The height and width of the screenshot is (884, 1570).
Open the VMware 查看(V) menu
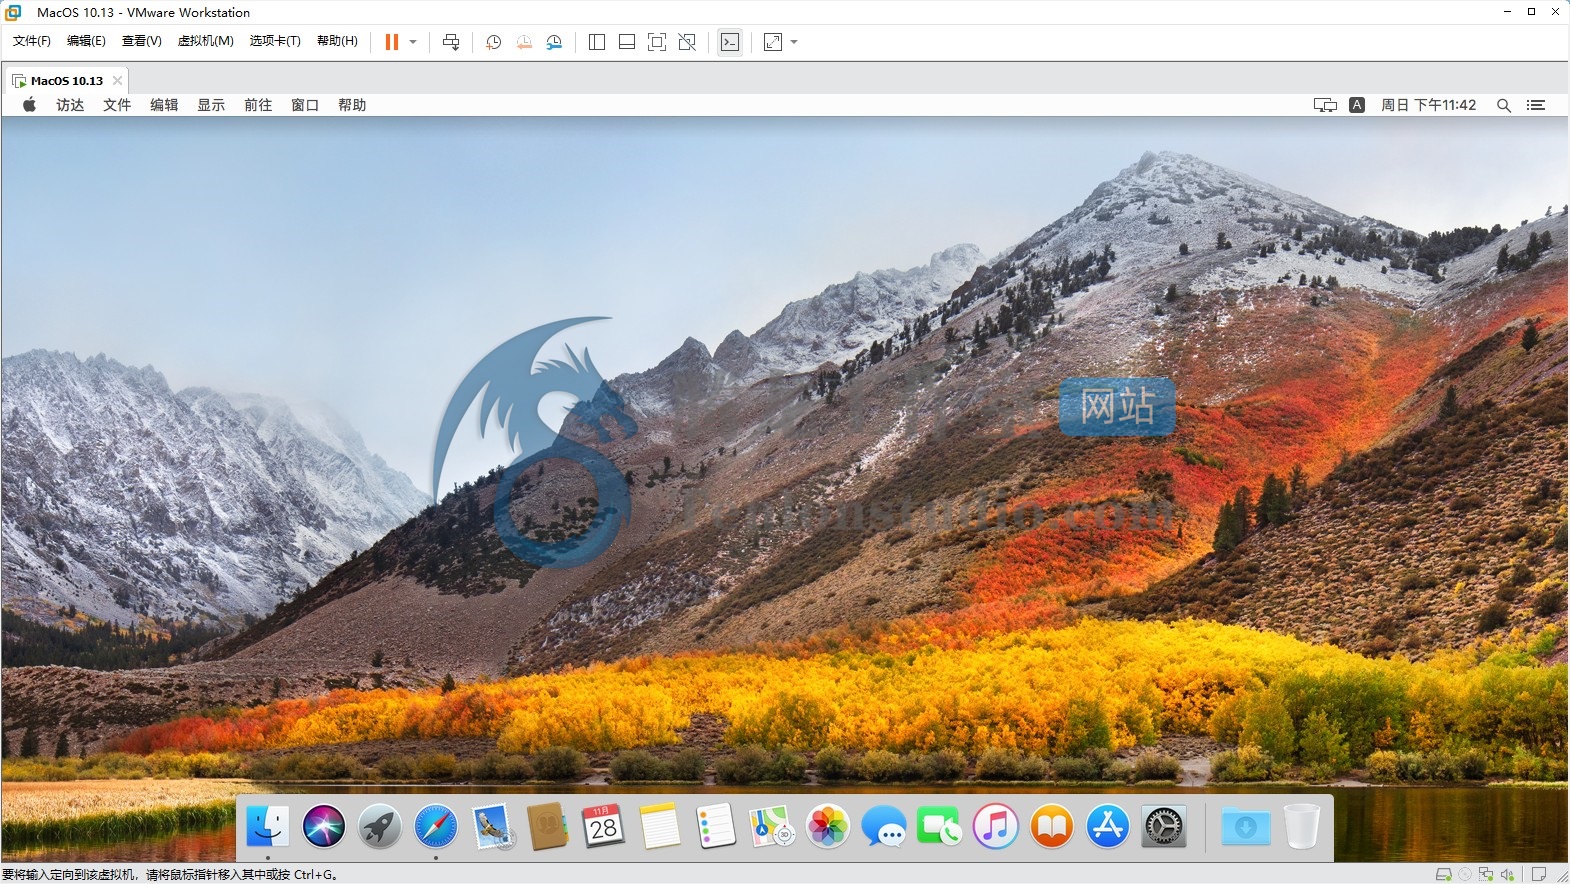click(141, 41)
